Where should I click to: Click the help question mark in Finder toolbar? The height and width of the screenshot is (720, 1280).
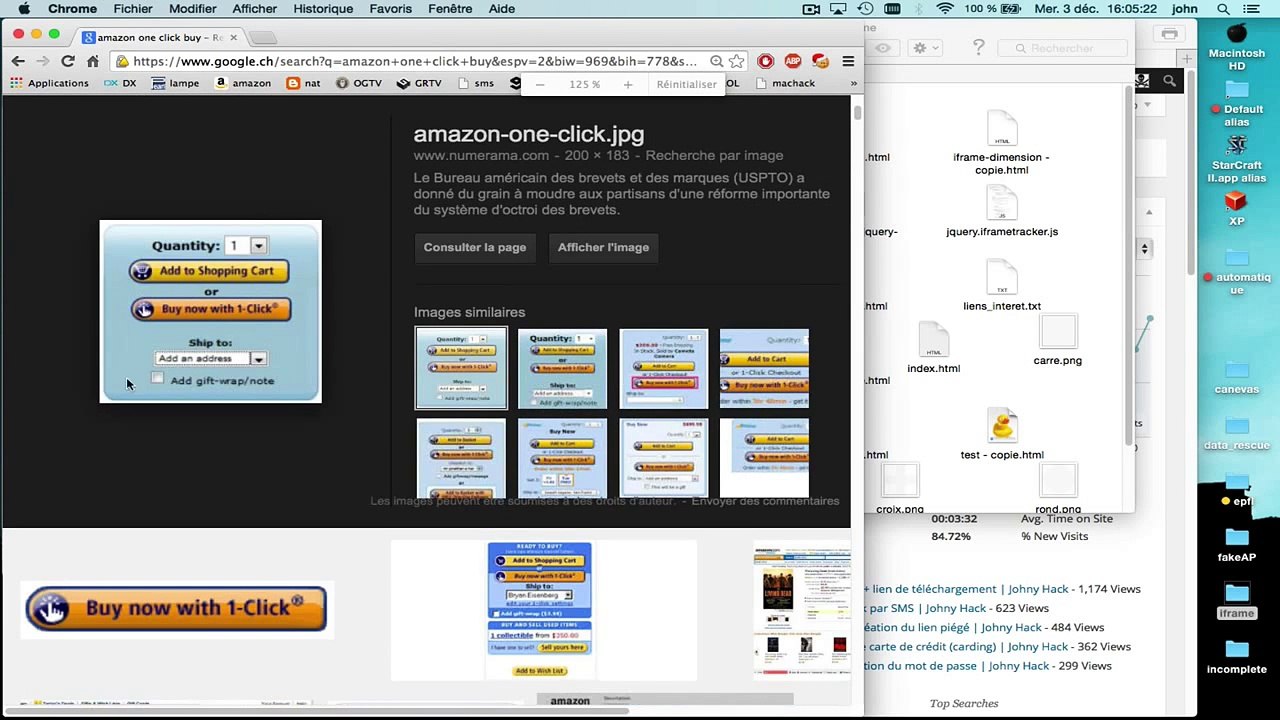(978, 48)
